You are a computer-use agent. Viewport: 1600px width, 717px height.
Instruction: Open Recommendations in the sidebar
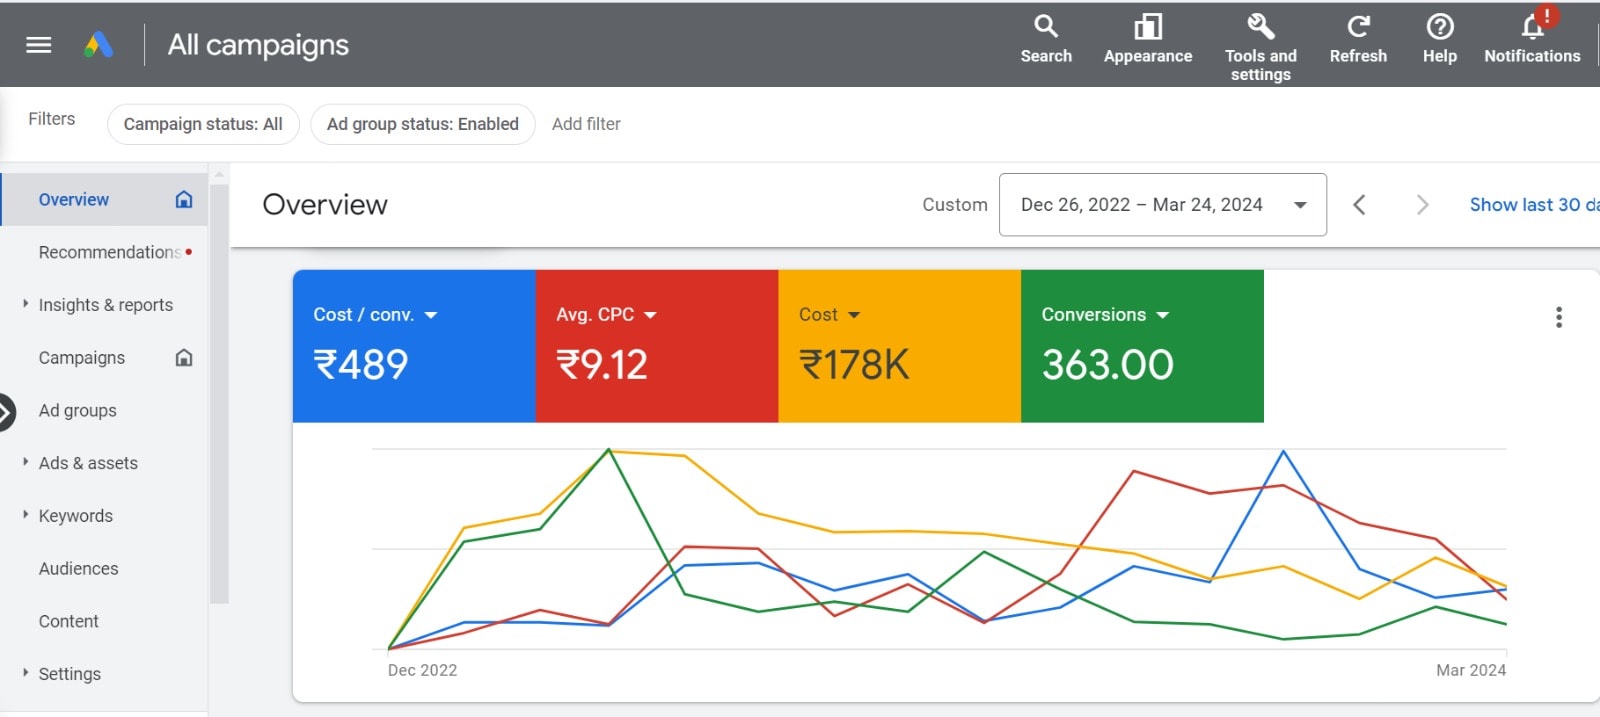coord(109,252)
